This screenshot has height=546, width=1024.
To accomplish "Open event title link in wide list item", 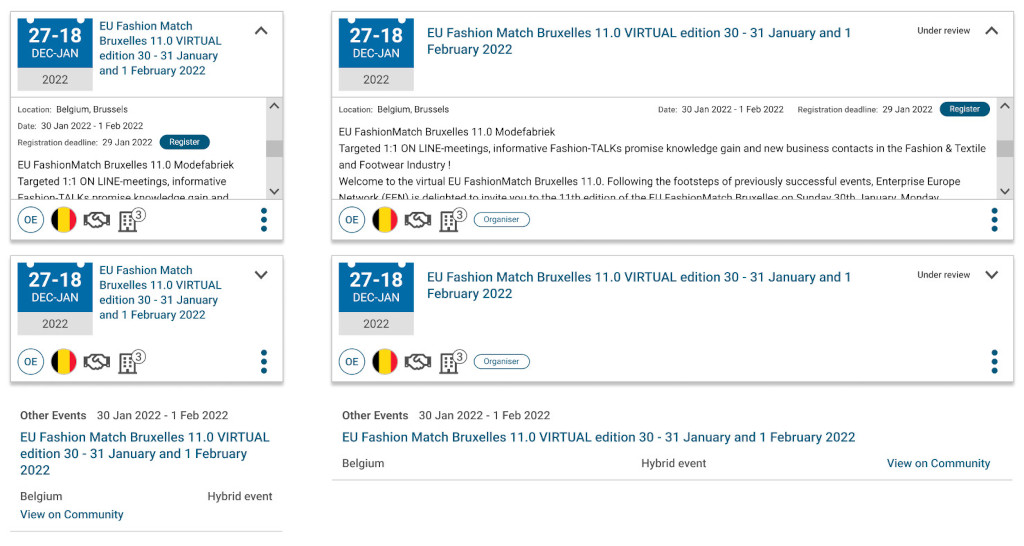I will click(598, 438).
